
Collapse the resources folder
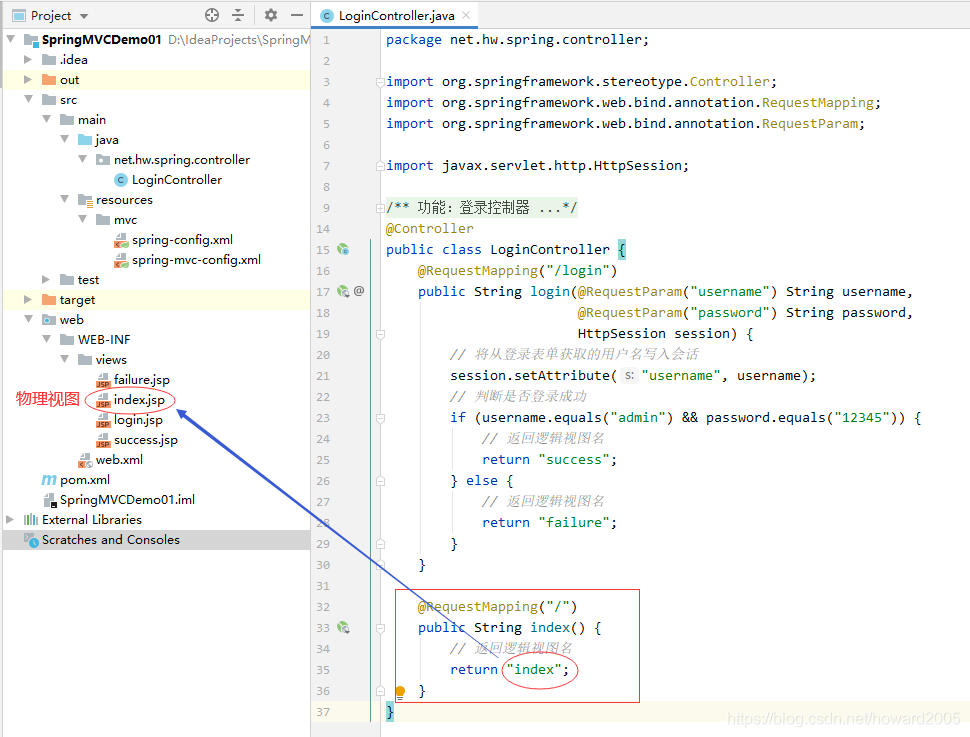point(64,199)
